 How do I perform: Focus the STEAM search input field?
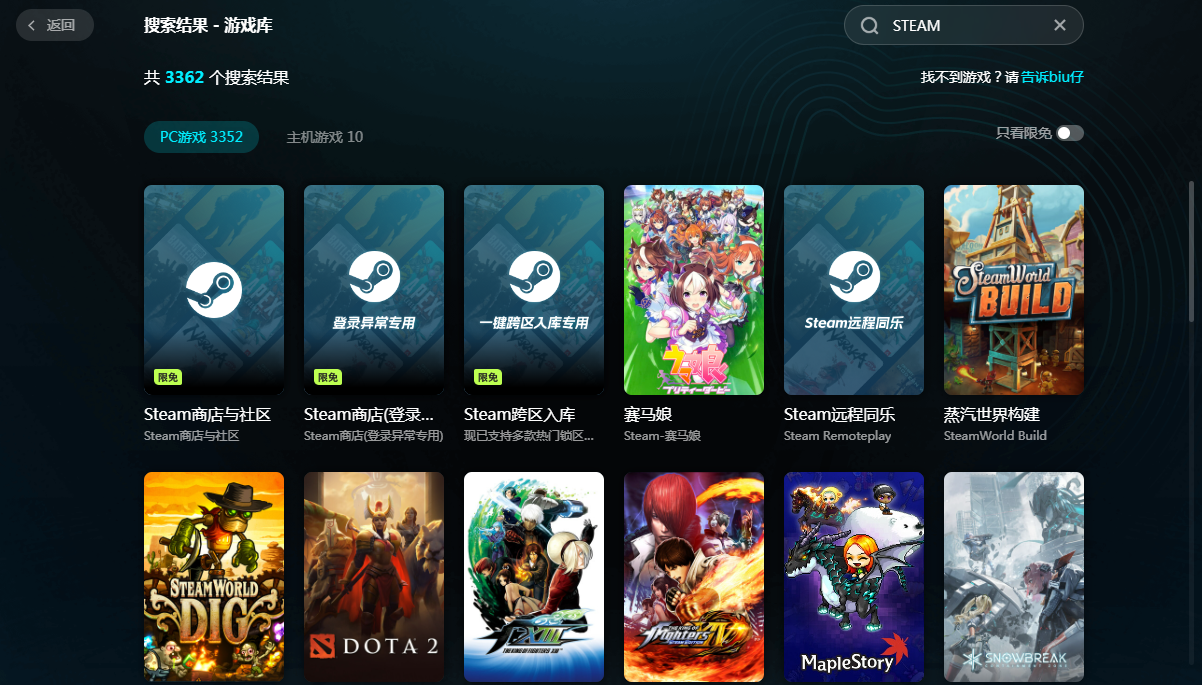pos(964,25)
